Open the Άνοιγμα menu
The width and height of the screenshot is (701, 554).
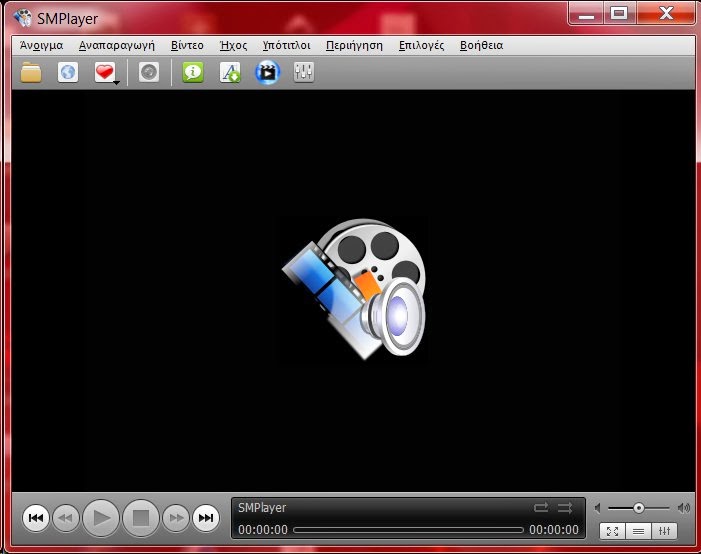[x=42, y=45]
